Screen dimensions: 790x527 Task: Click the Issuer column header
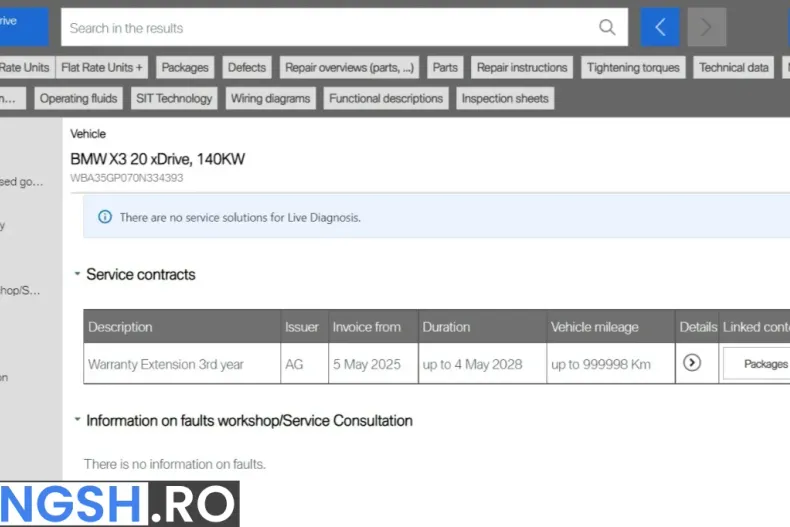point(304,326)
